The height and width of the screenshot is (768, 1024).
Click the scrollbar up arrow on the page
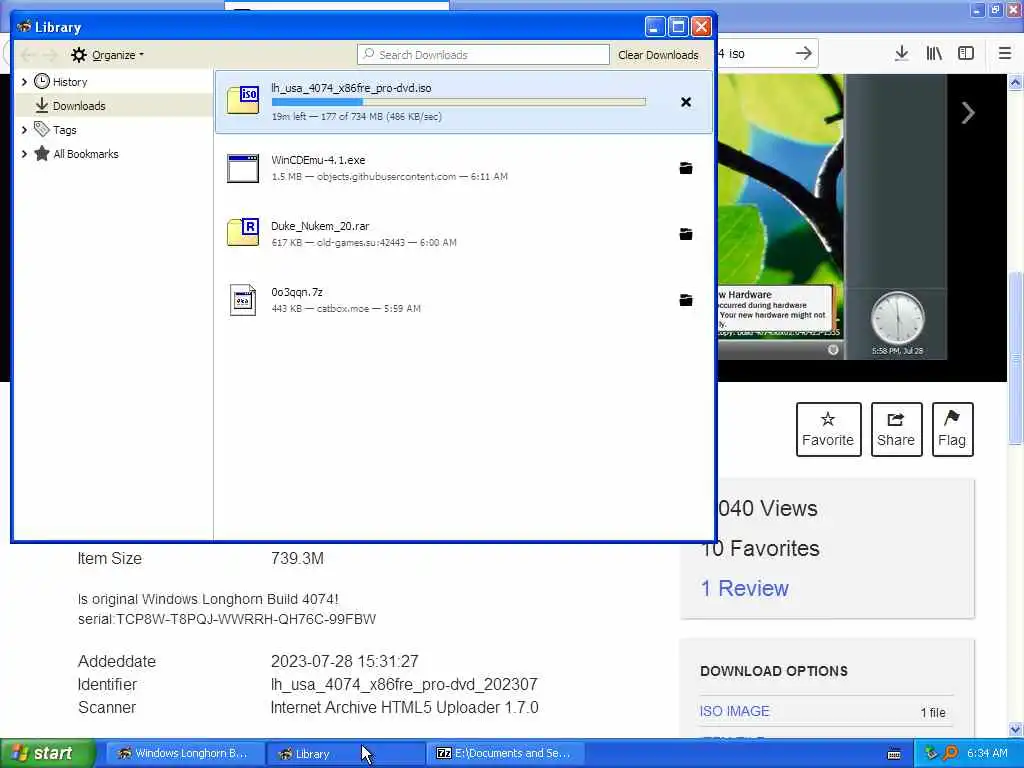1015,82
